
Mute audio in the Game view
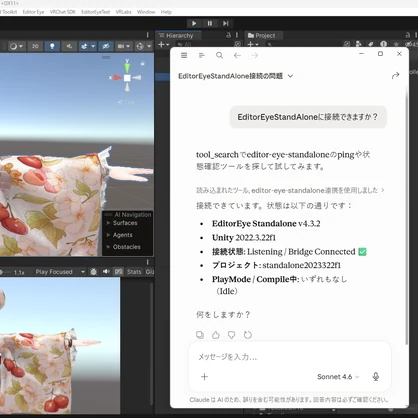[106, 272]
